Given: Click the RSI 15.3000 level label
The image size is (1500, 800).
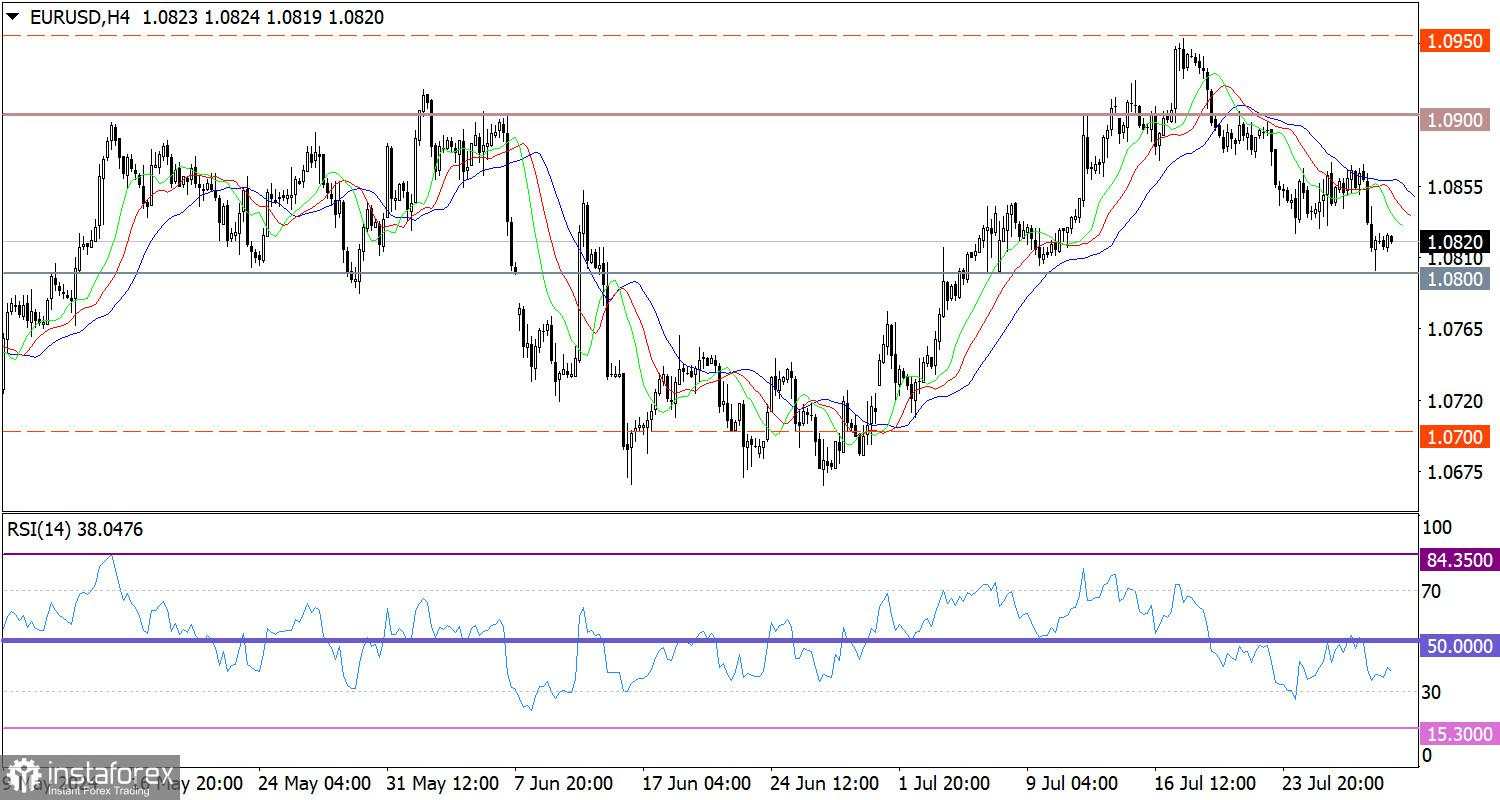Looking at the screenshot, I should pyautogui.click(x=1459, y=735).
